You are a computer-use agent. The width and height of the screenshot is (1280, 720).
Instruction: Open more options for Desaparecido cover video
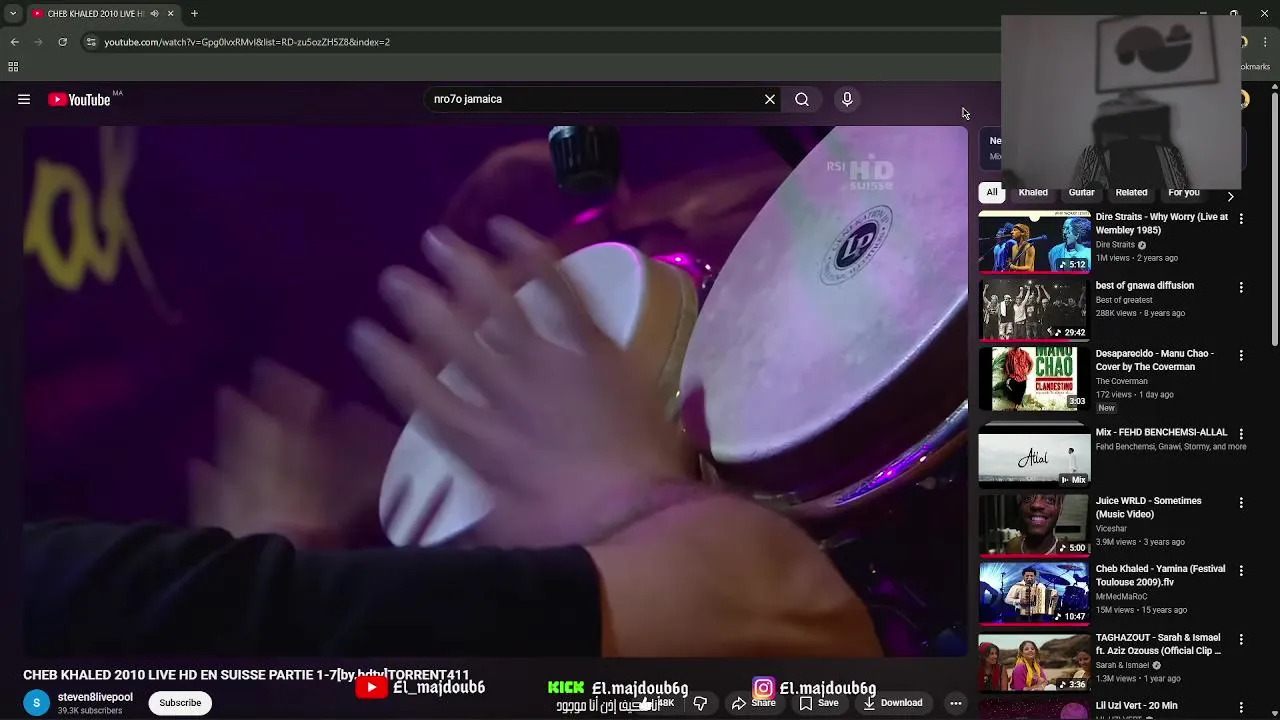(x=1241, y=355)
